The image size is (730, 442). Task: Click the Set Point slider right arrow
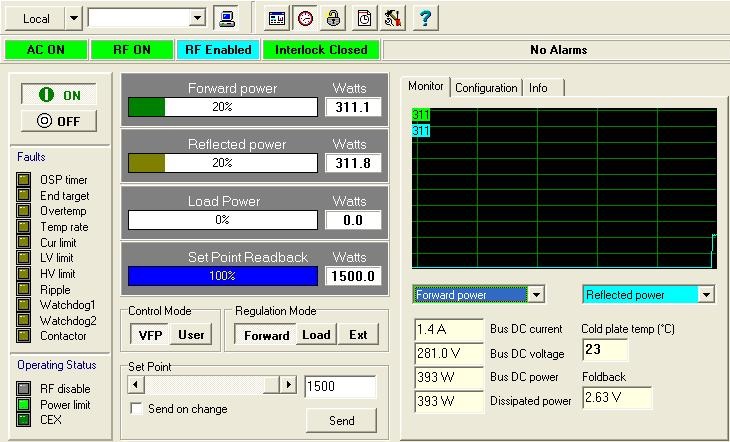coord(289,385)
